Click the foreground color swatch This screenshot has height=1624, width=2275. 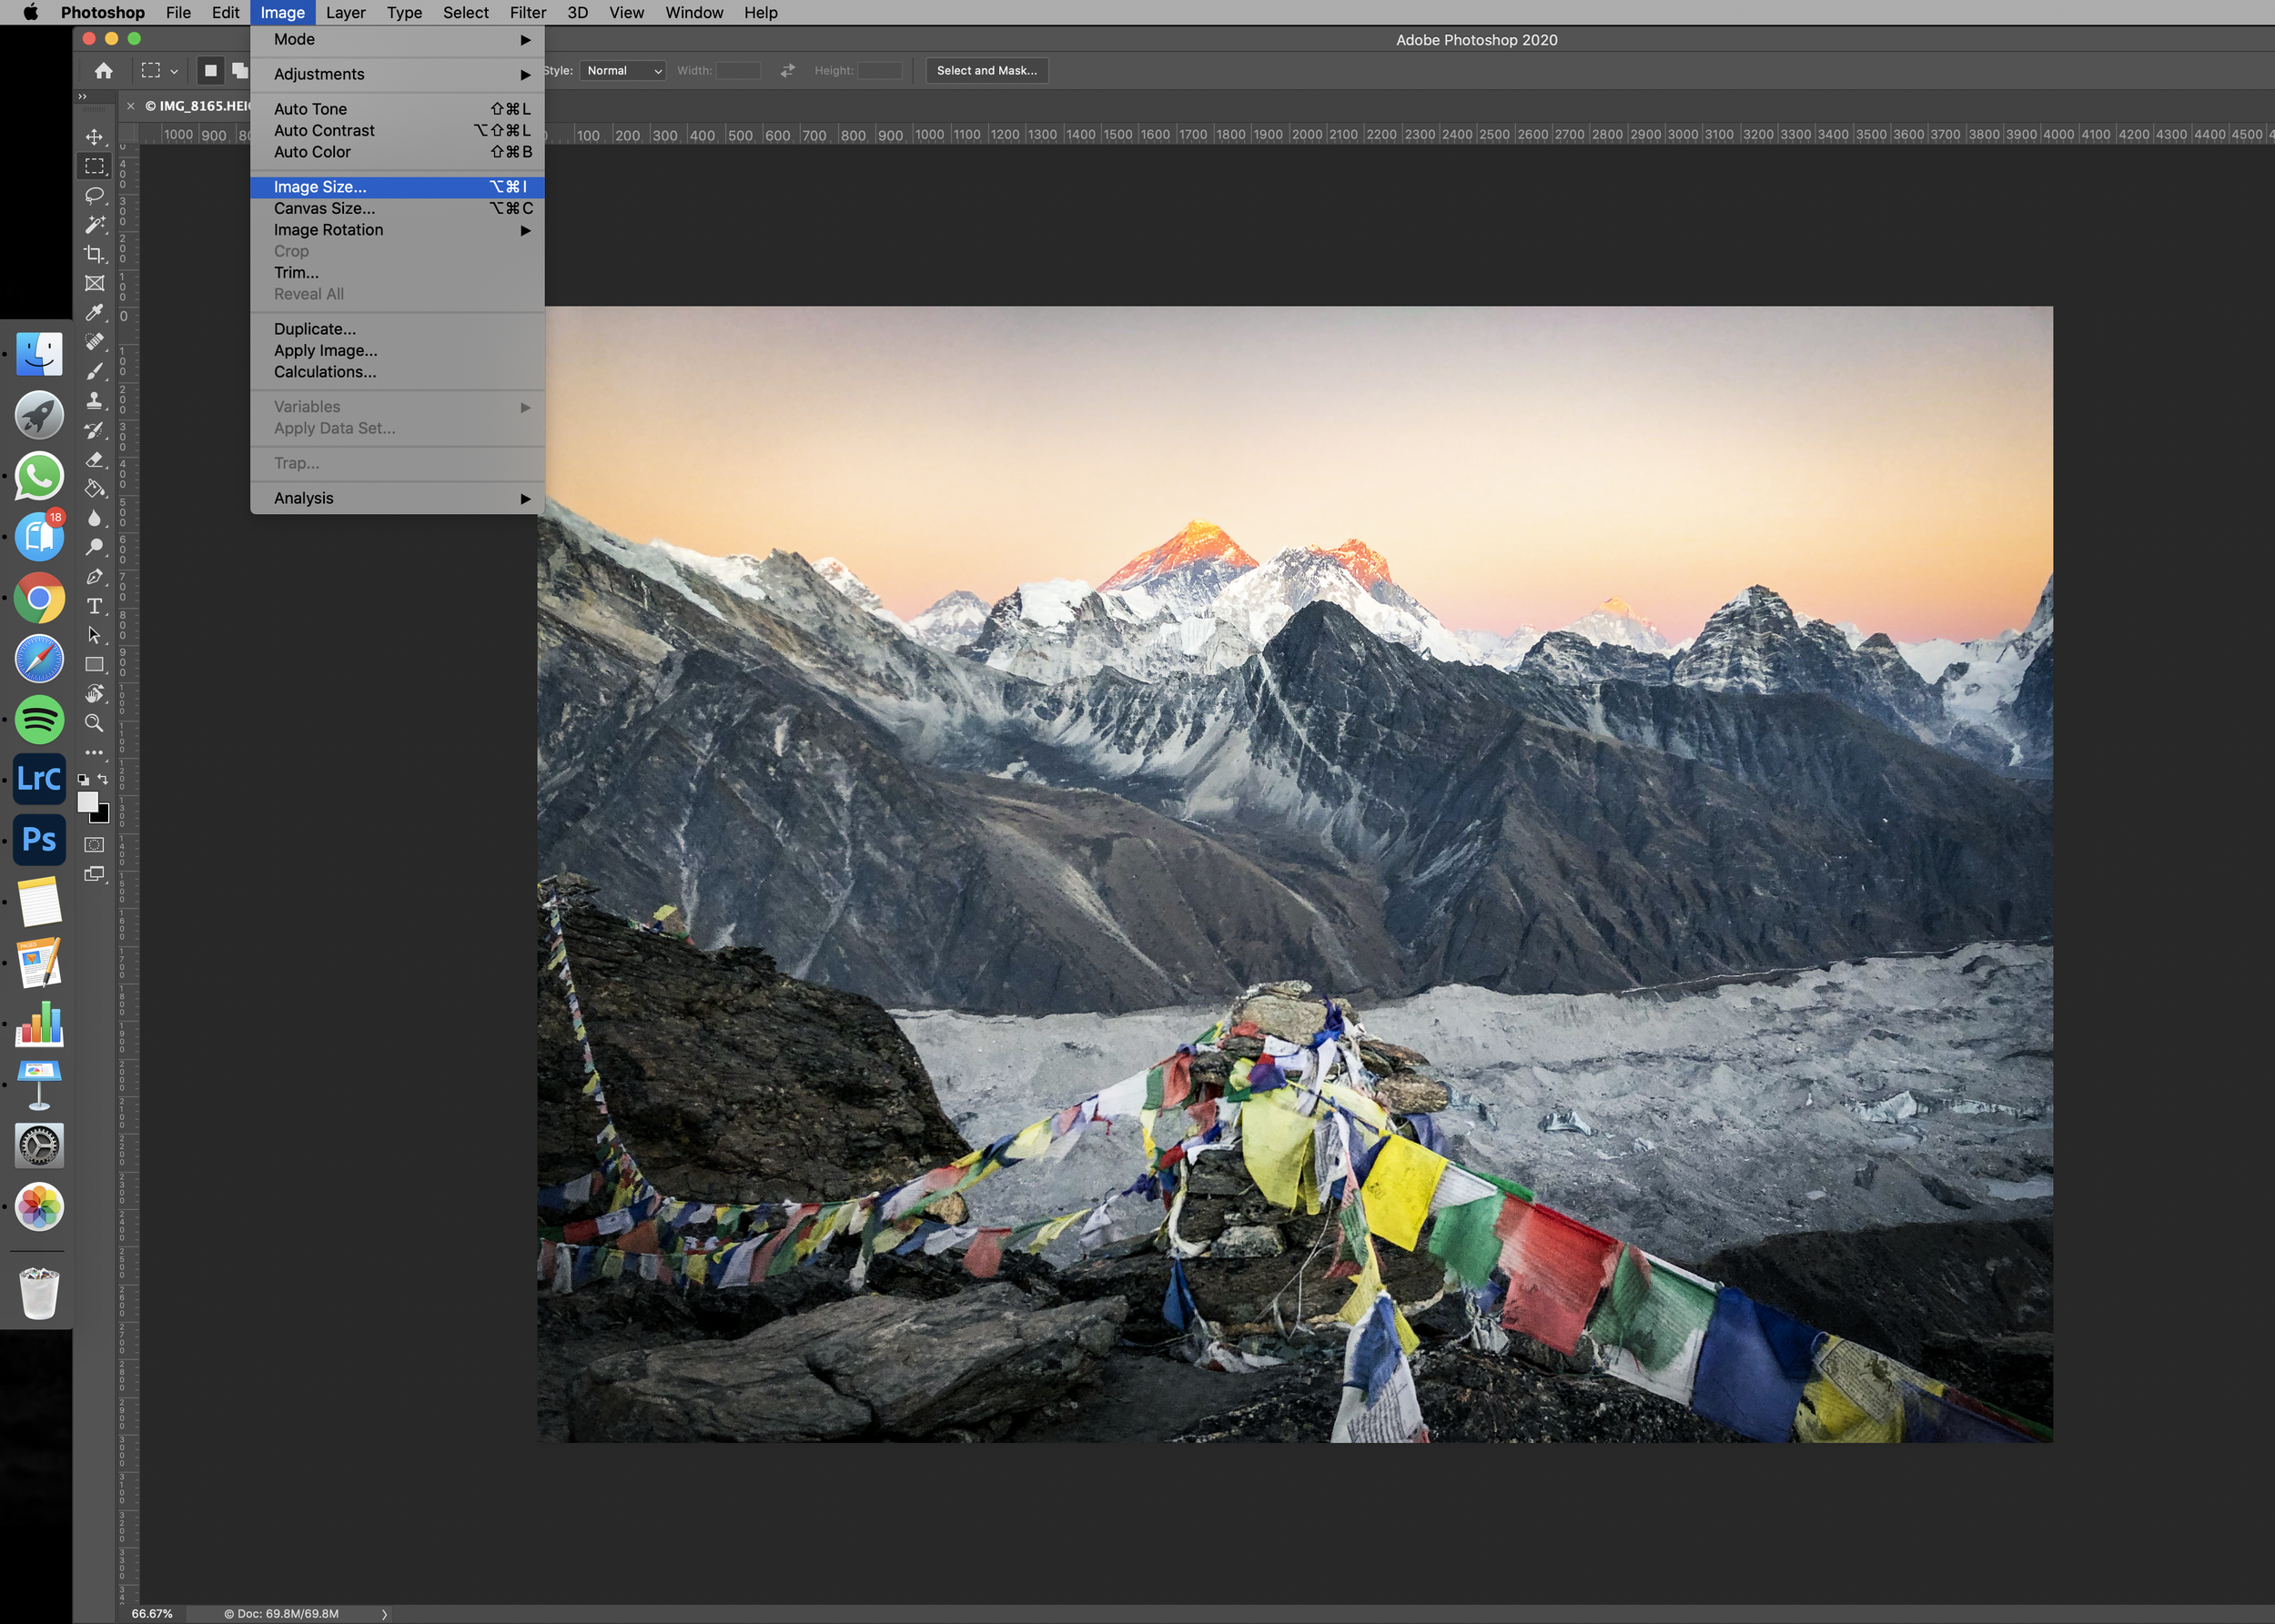click(87, 802)
